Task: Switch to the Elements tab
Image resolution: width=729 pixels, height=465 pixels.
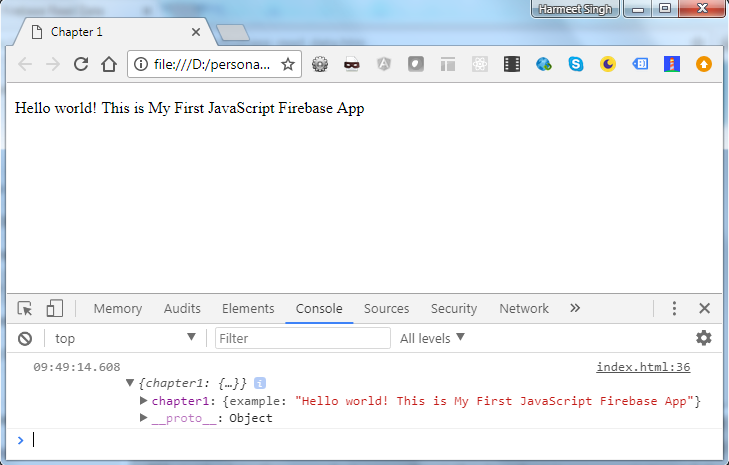Action: (248, 309)
